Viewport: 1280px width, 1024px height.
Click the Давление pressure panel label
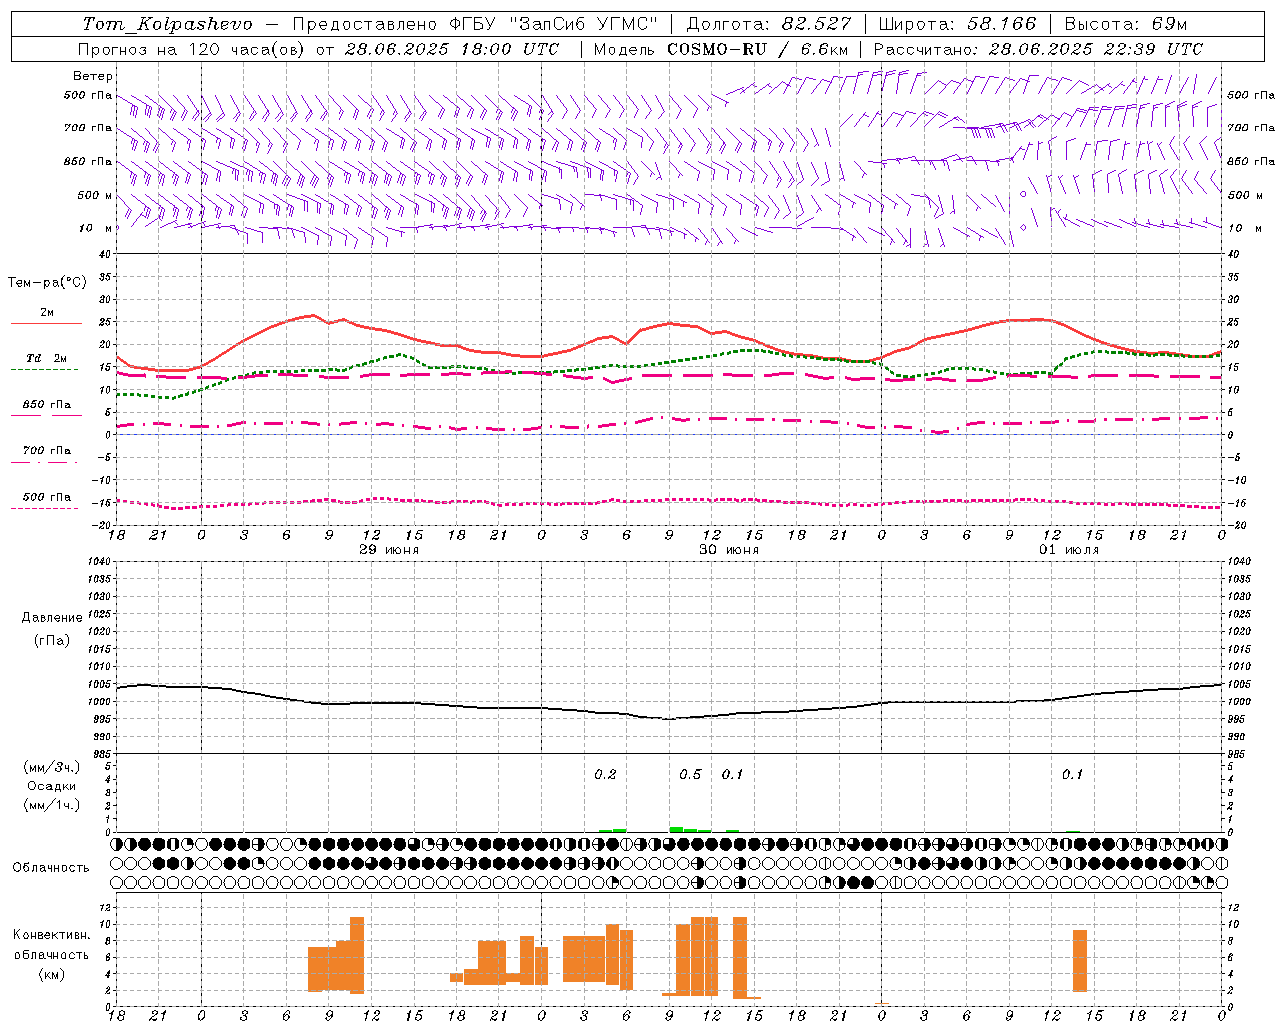coord(52,618)
